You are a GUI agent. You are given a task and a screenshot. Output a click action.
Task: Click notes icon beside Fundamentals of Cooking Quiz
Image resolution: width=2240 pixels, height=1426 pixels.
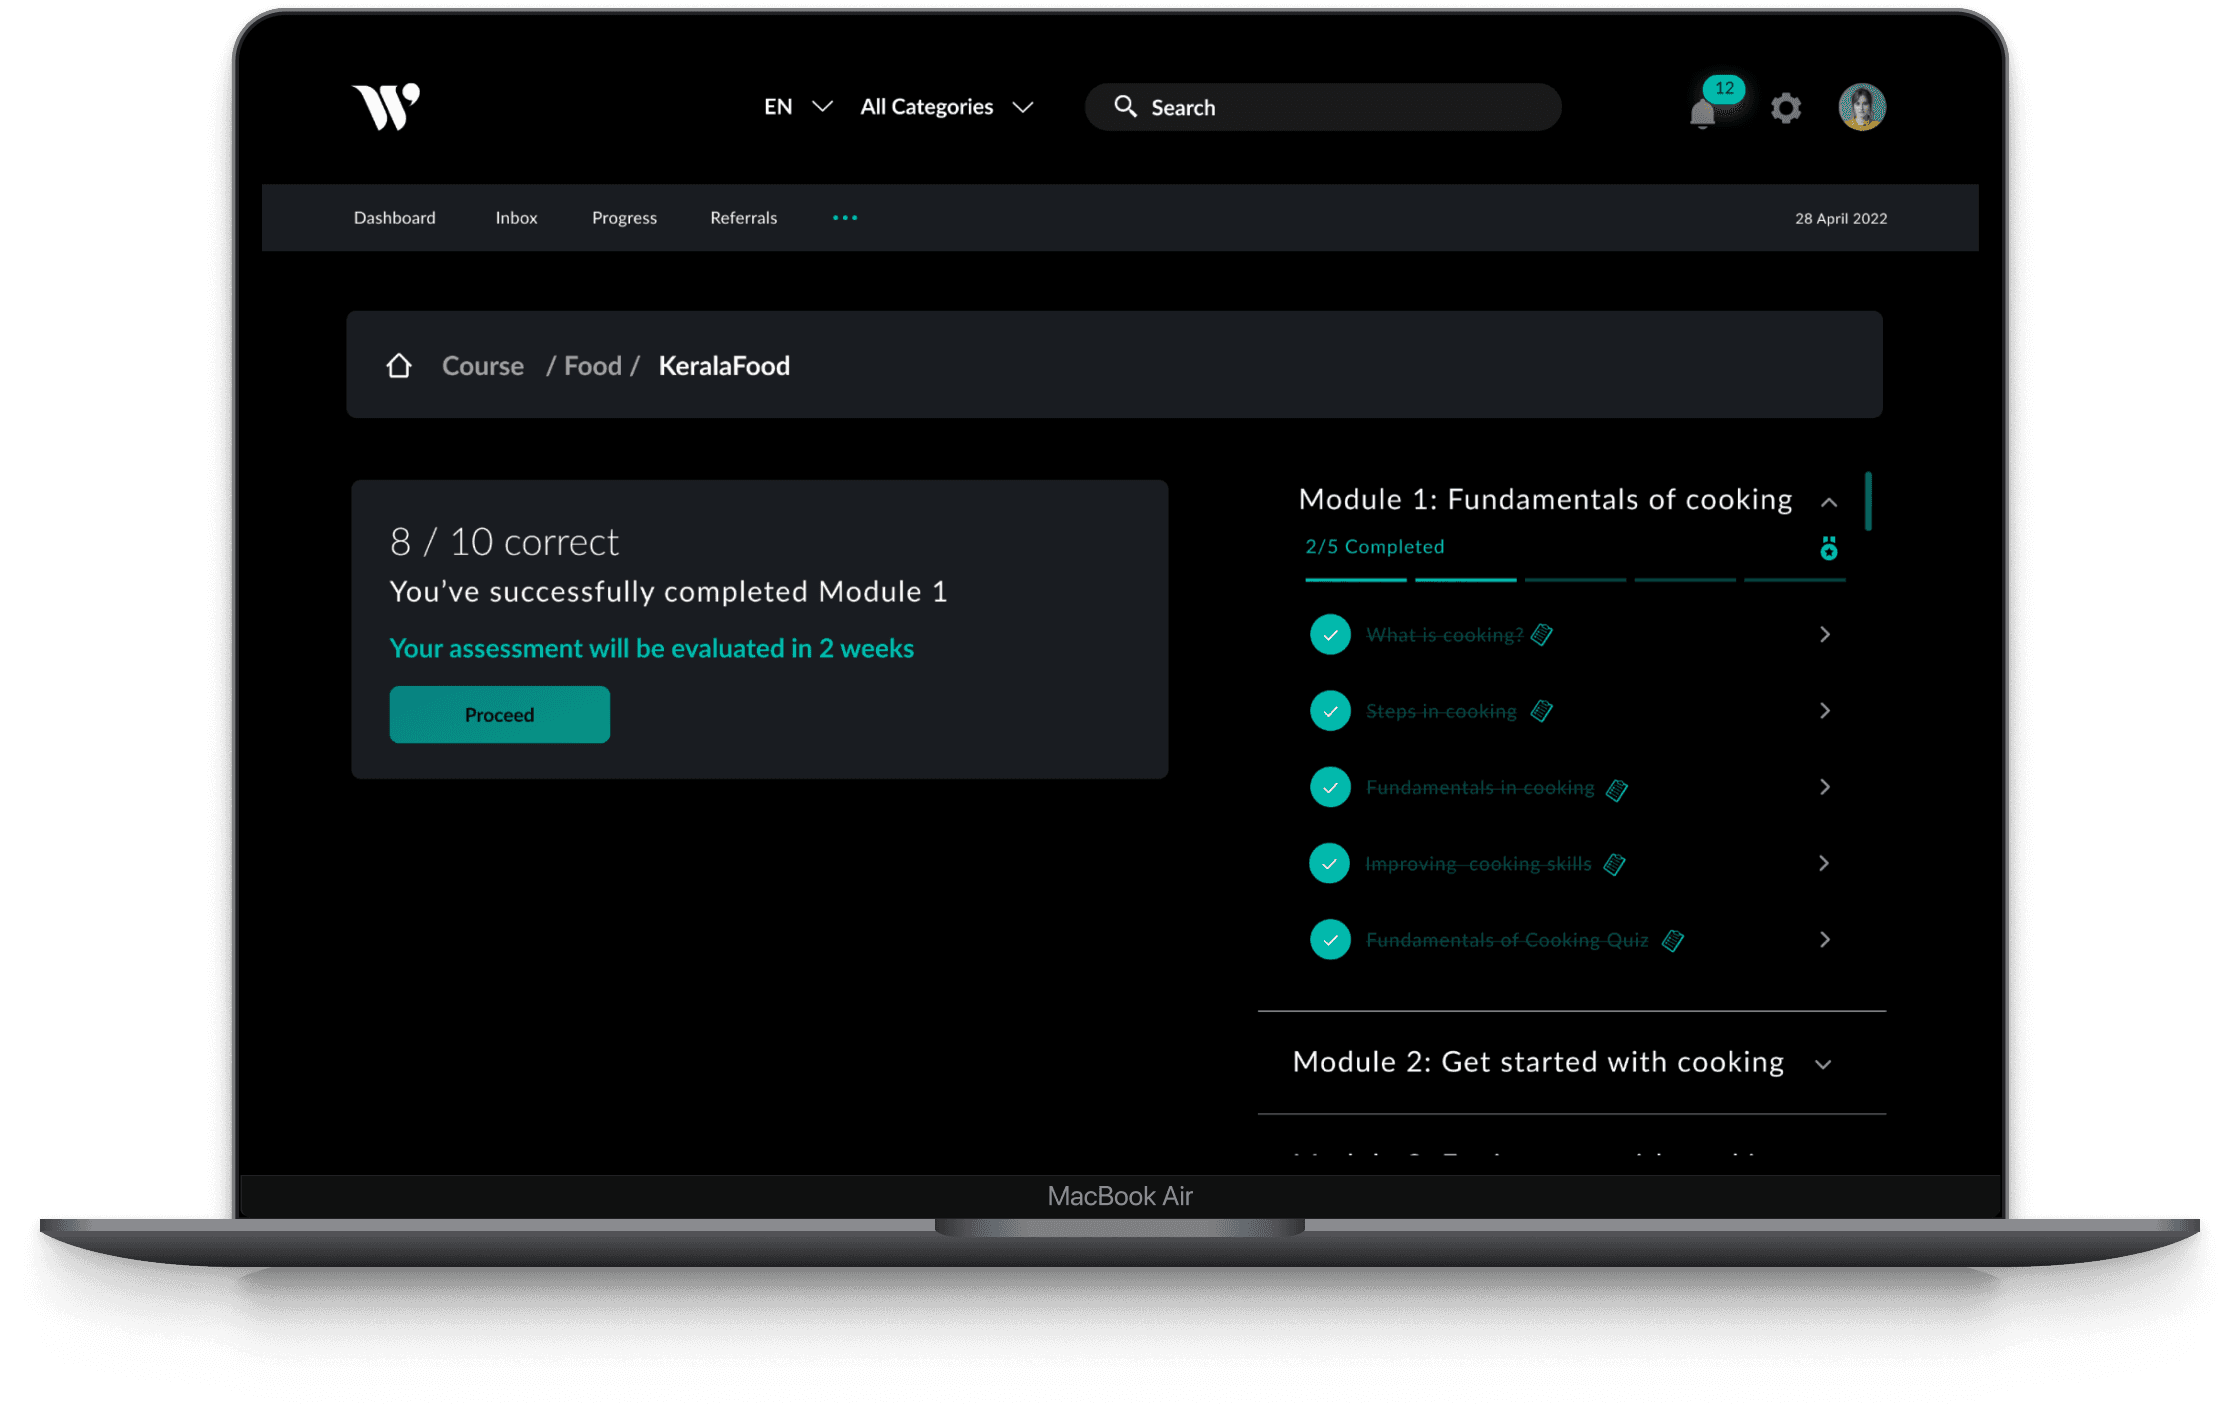tap(1673, 940)
